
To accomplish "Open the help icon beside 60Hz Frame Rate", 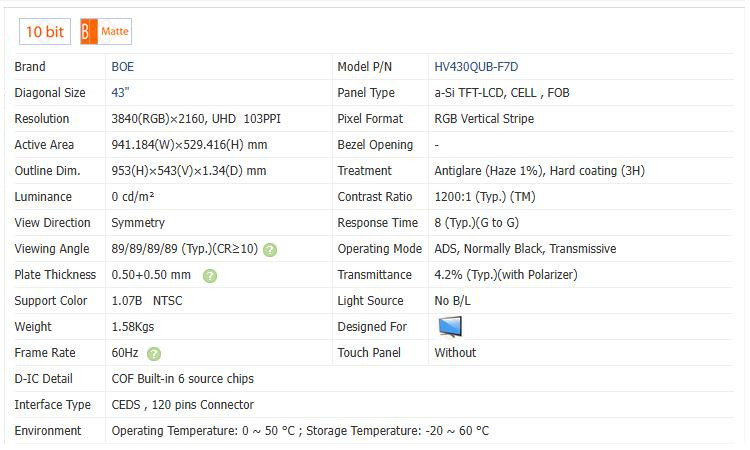I will [x=154, y=353].
